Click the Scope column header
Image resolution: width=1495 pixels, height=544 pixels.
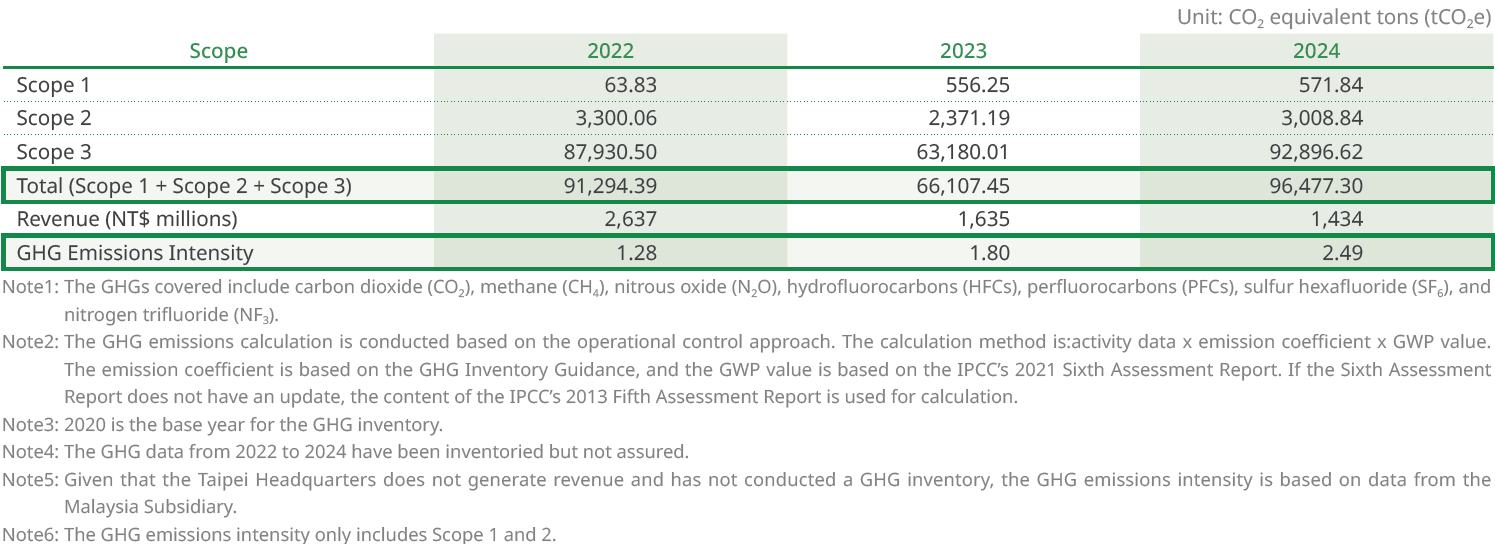click(x=218, y=51)
